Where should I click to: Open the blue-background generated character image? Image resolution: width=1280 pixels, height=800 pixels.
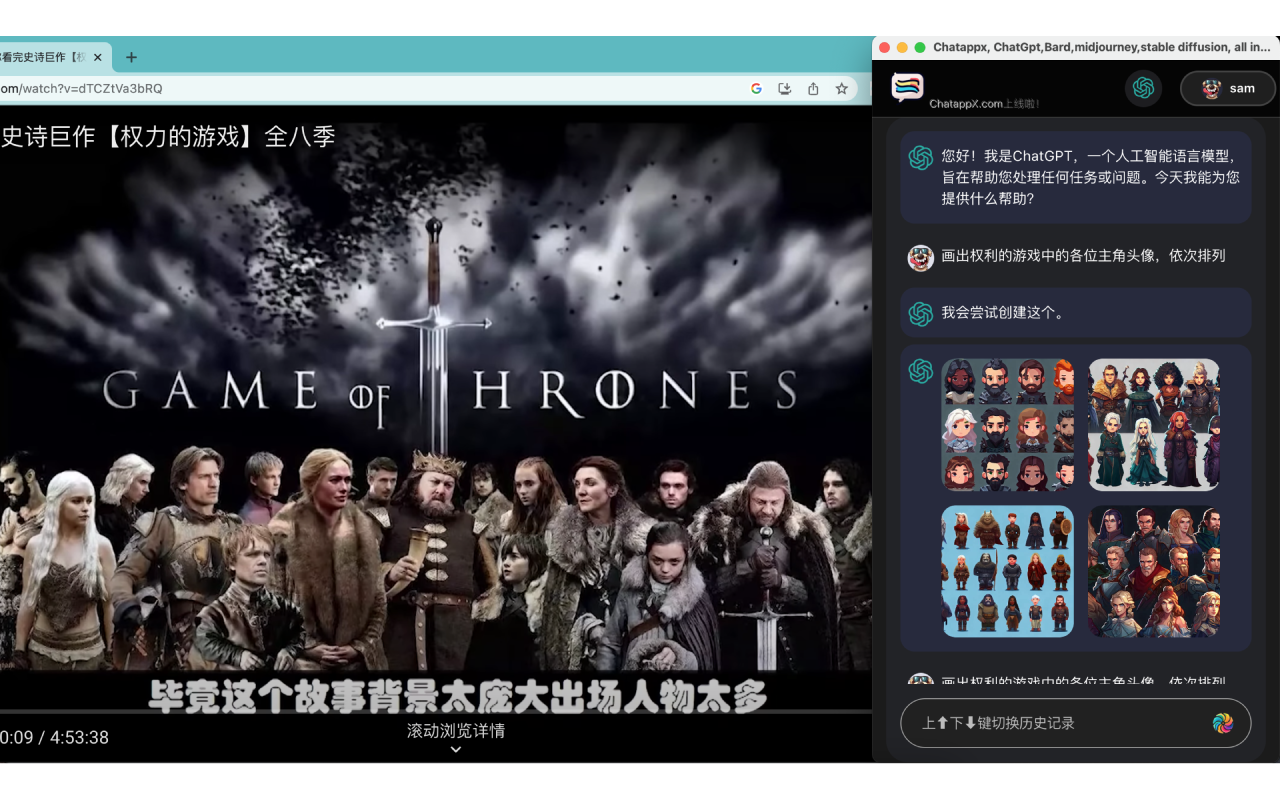[x=1008, y=571]
